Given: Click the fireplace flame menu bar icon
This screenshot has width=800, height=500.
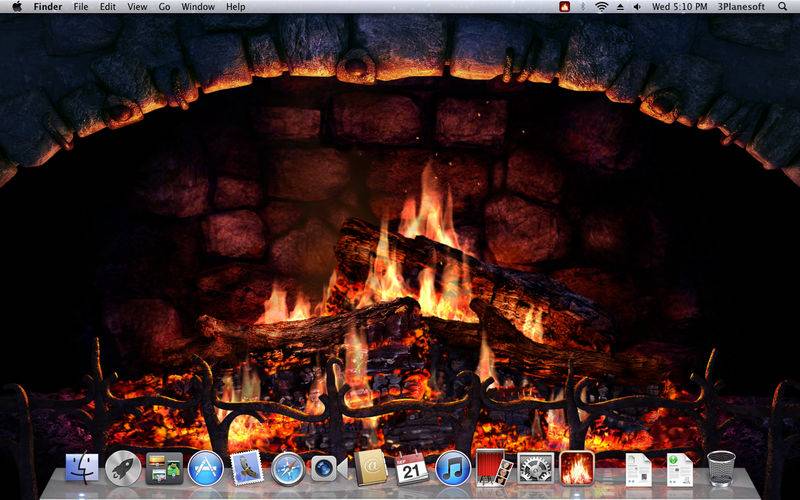Looking at the screenshot, I should 564,7.
